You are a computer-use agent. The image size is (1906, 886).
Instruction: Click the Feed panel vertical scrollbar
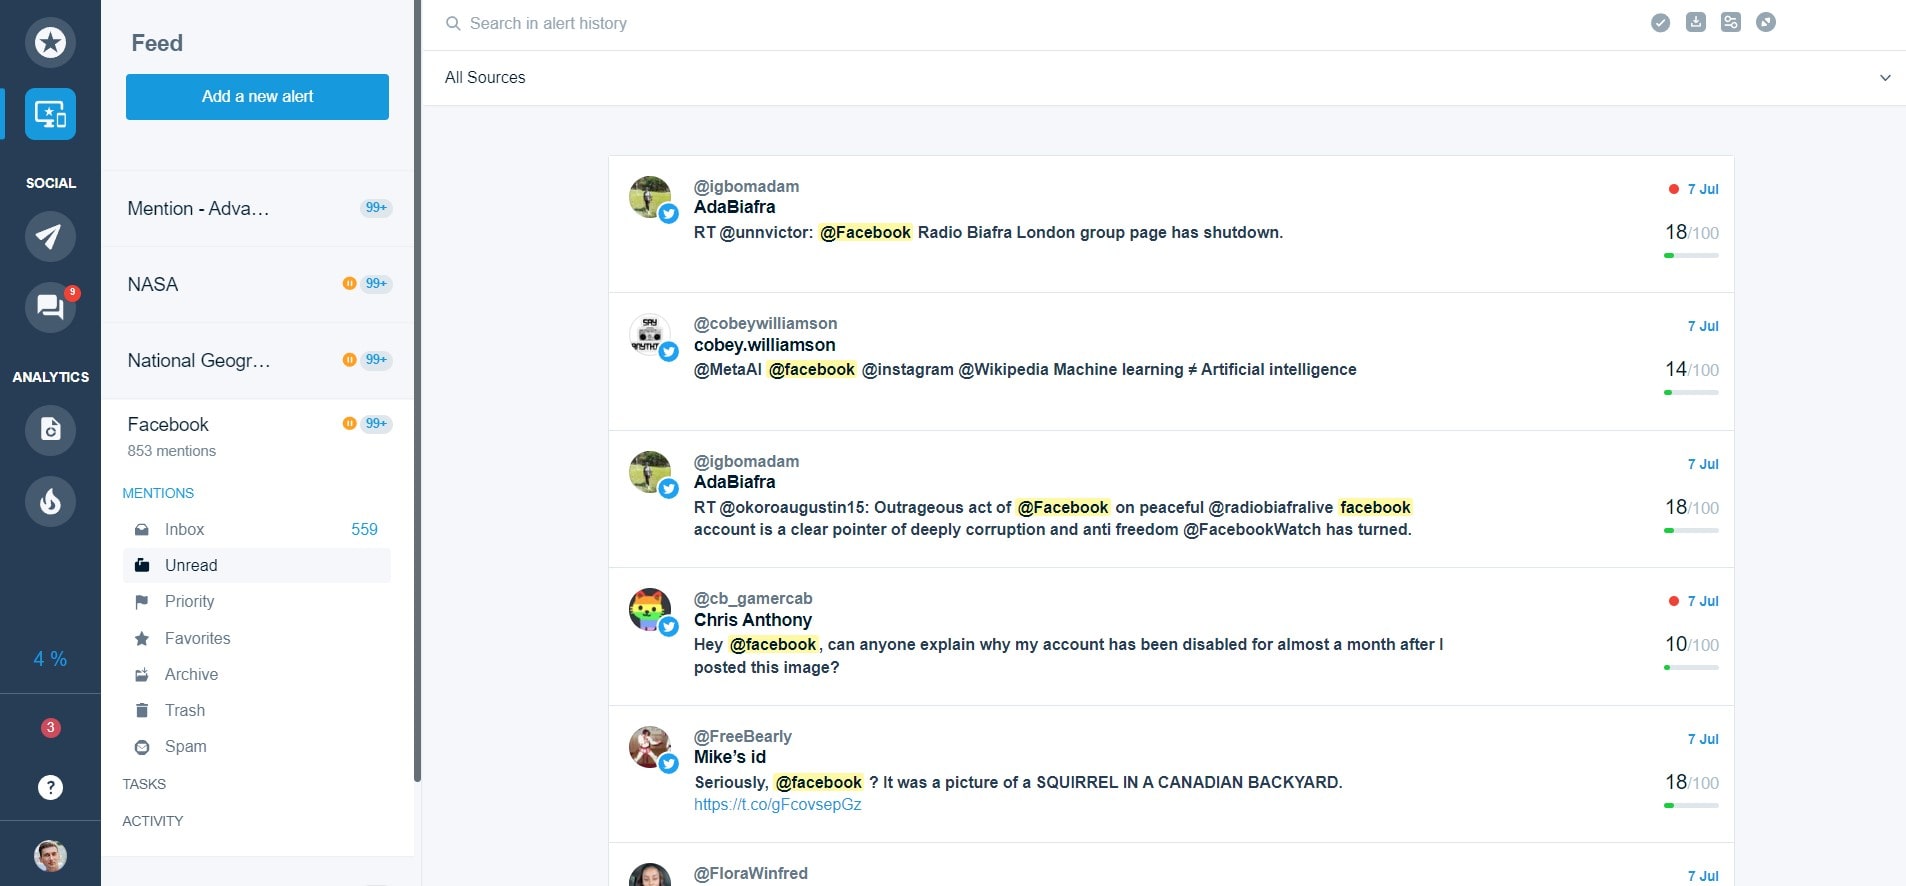[x=417, y=390]
